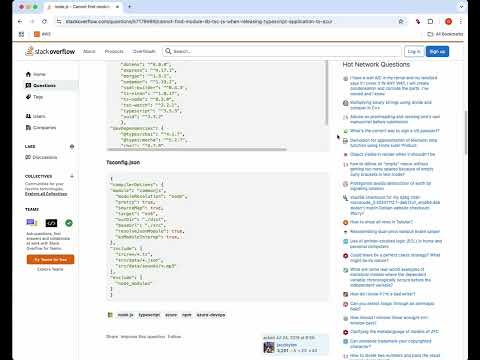Click the search magnifier icon

coord(168,51)
